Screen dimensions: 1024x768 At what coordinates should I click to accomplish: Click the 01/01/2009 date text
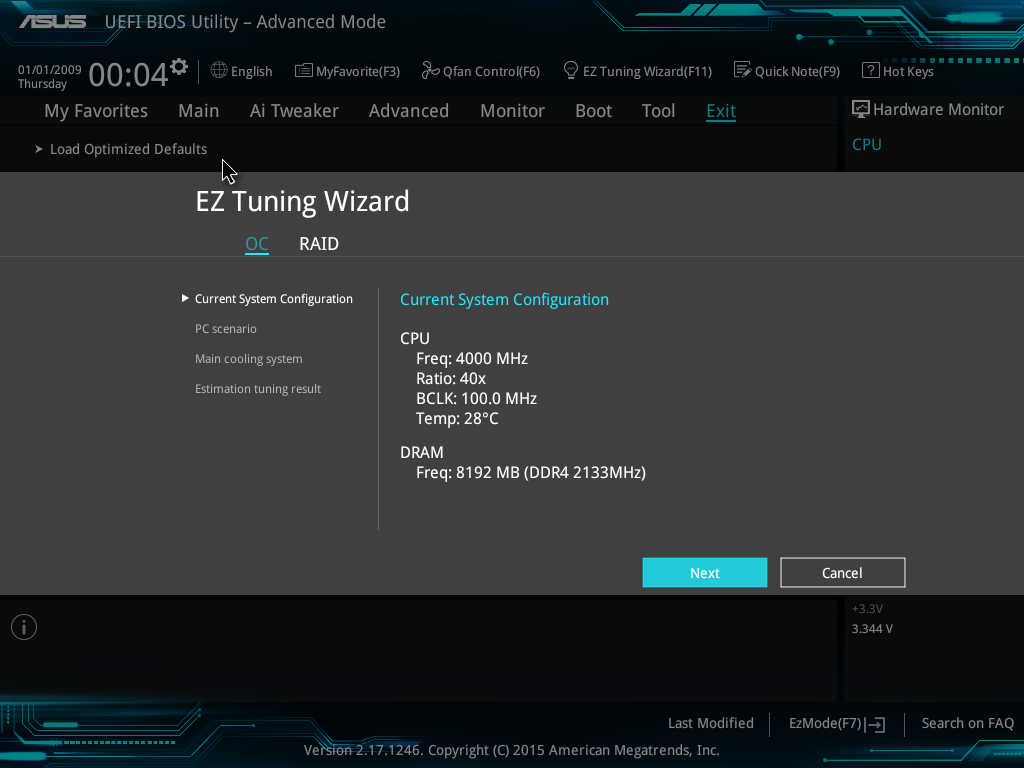tap(50, 70)
